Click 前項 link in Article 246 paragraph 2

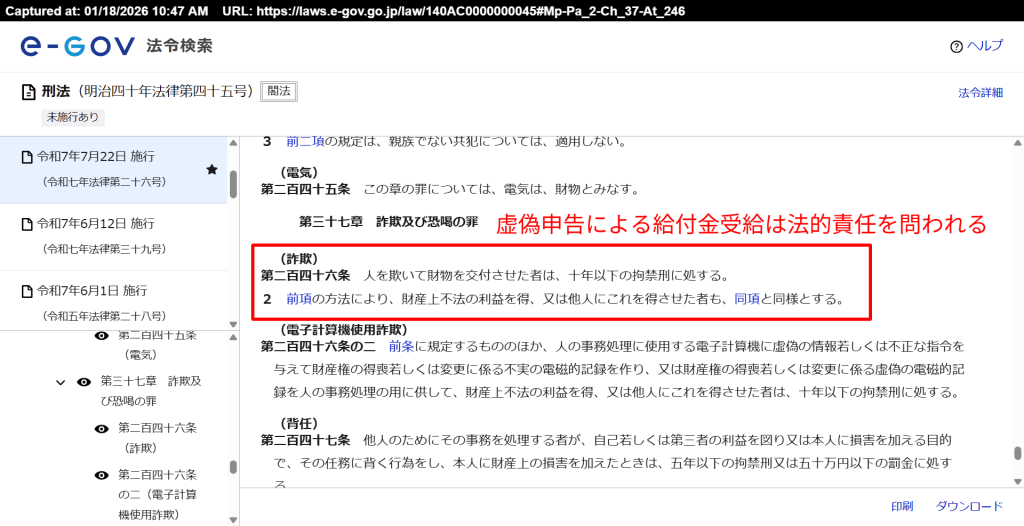coord(298,300)
